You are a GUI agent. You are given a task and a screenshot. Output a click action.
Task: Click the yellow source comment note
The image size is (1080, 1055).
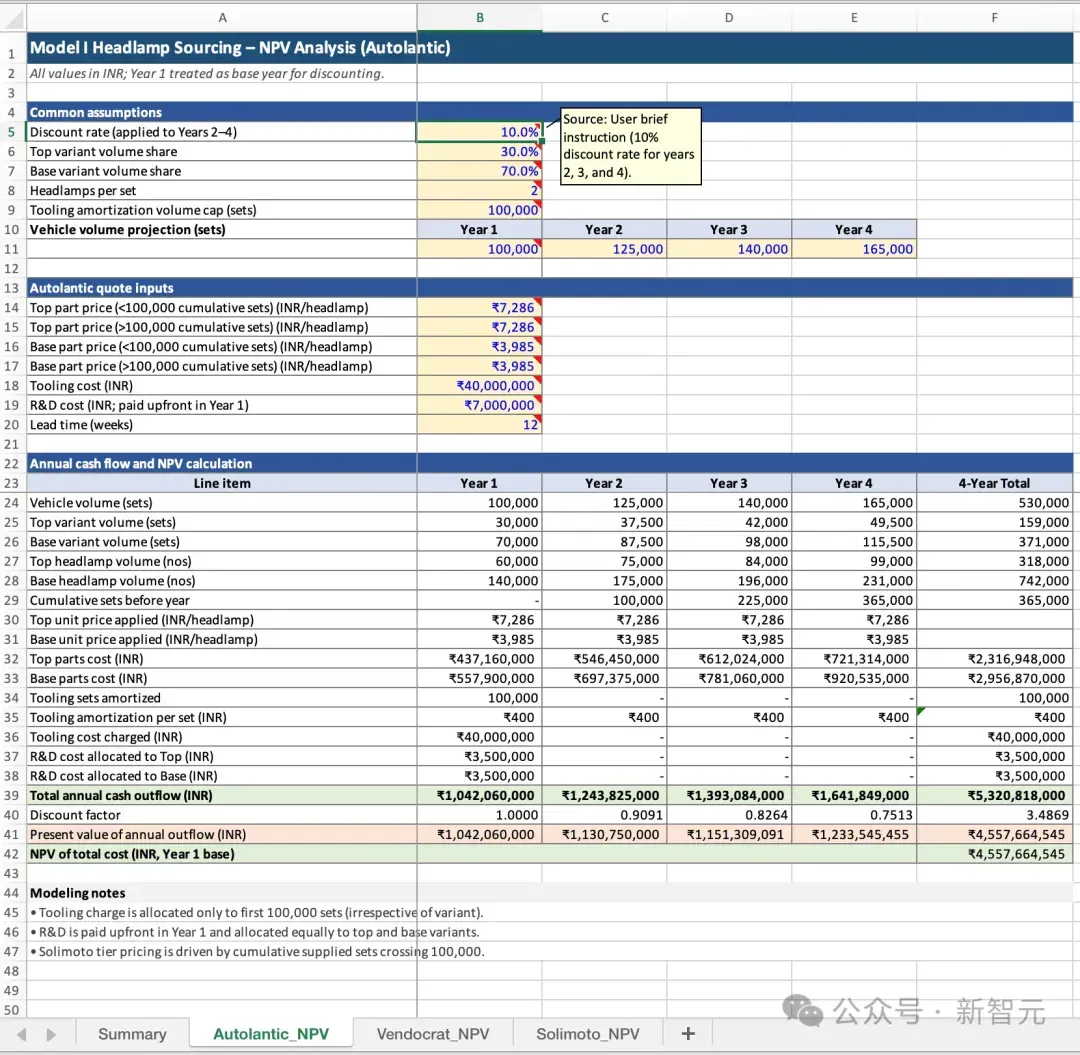point(631,146)
